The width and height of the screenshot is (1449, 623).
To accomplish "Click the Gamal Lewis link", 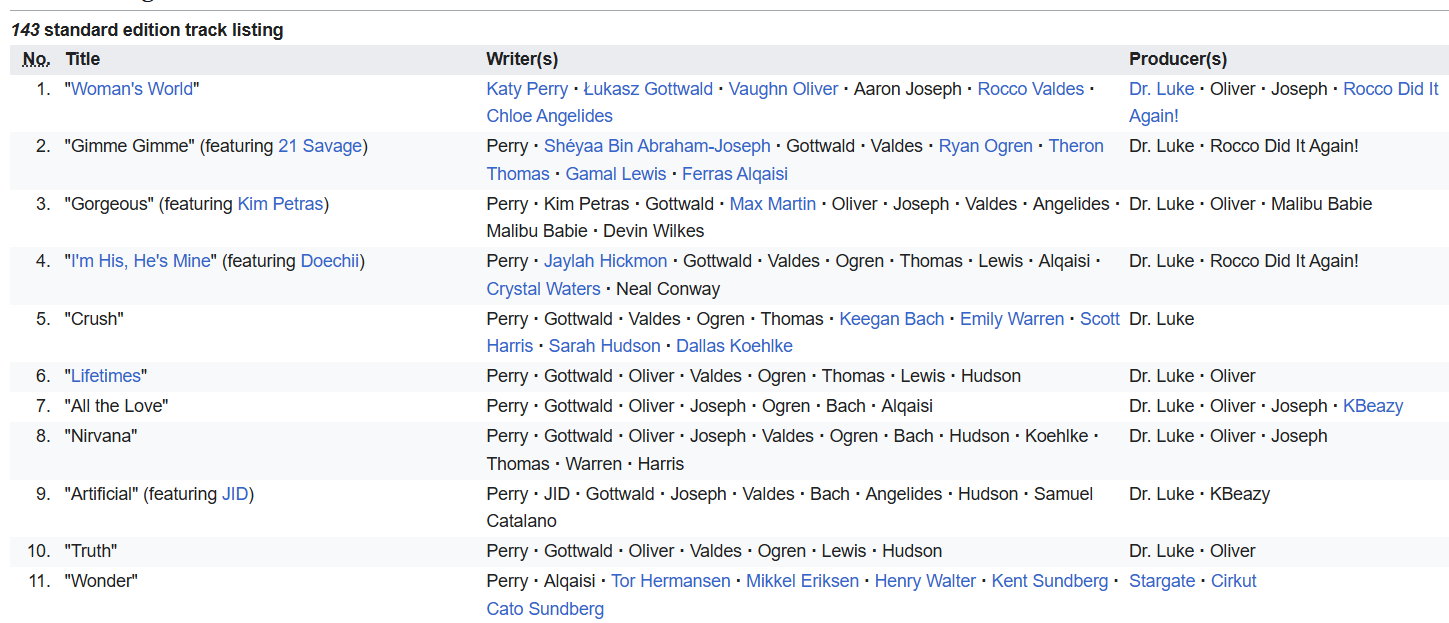I will [x=615, y=174].
